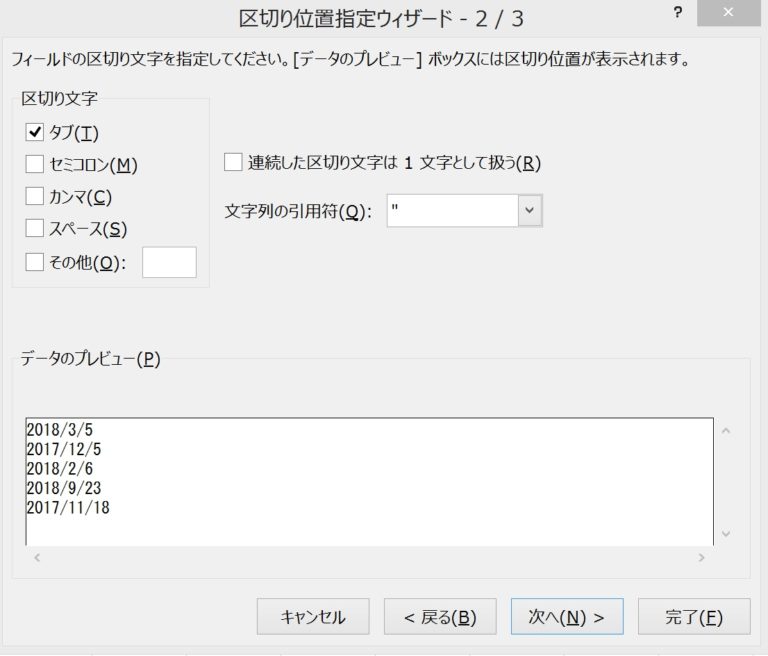
Task: Toggle 連続した区切り文字は1文字として扱う checkbox
Action: coord(233,162)
